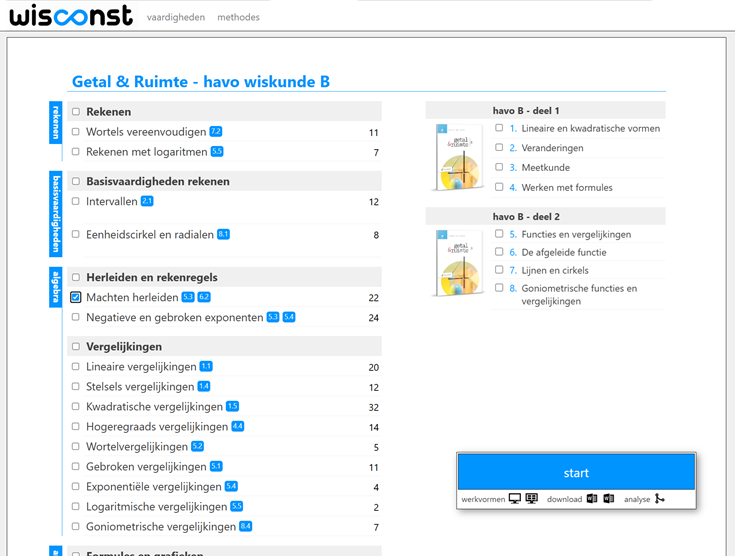Open the grid-screen werkvormen monitor icon
The height and width of the screenshot is (556, 735).
(532, 499)
